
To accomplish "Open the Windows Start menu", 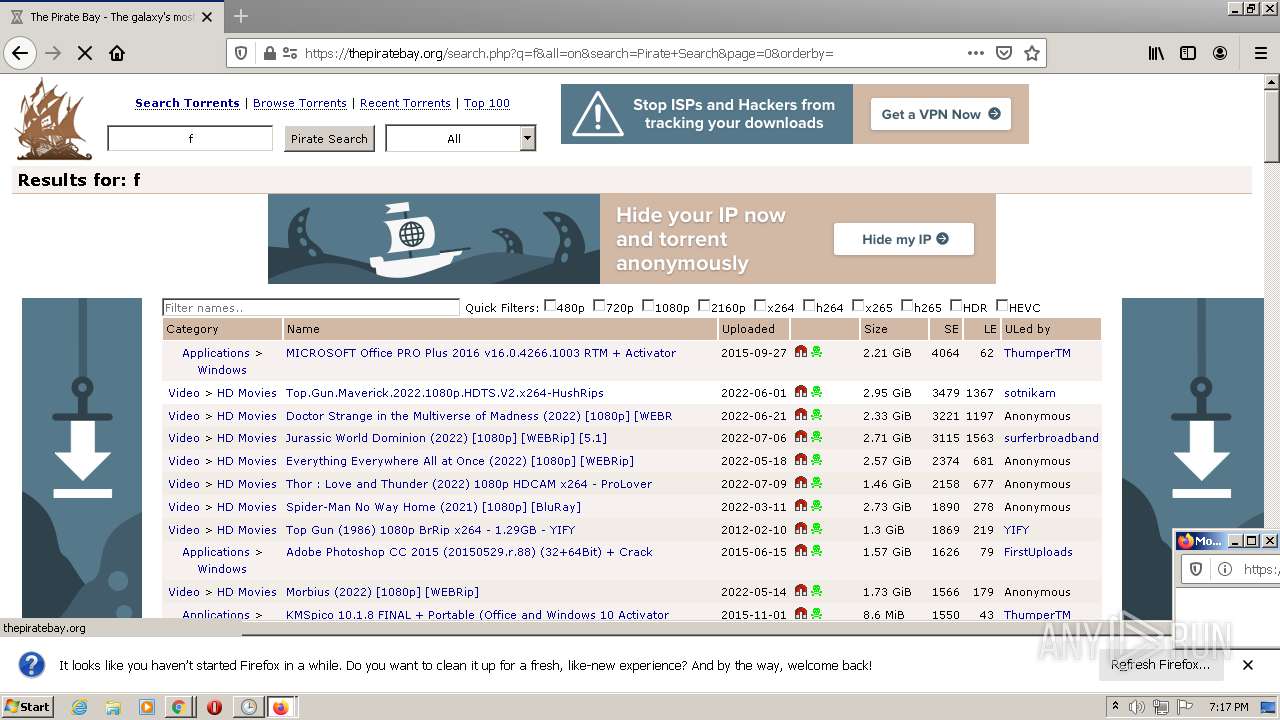I will click(x=28, y=706).
